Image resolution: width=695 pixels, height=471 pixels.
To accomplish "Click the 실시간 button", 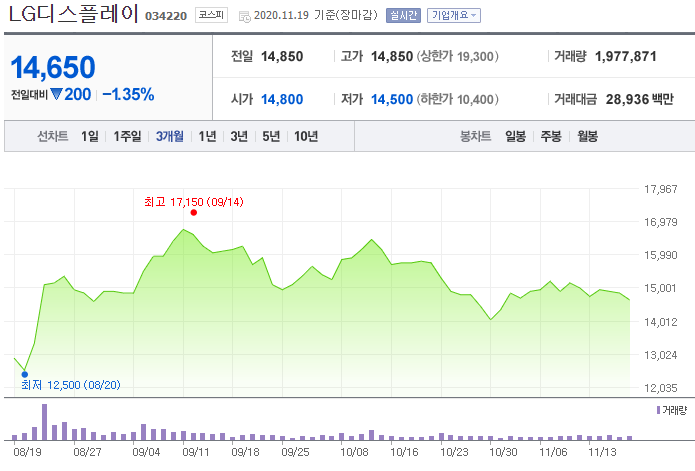I will 403,16.
